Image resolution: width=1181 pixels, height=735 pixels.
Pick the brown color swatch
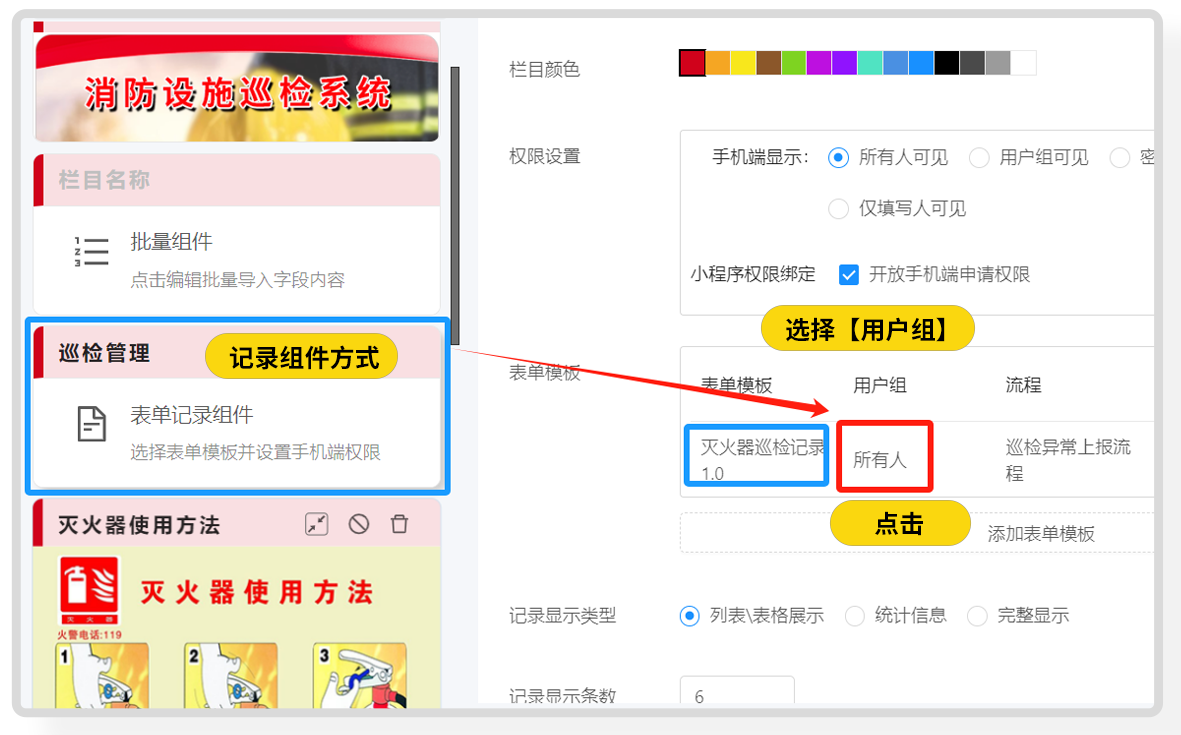coord(769,63)
